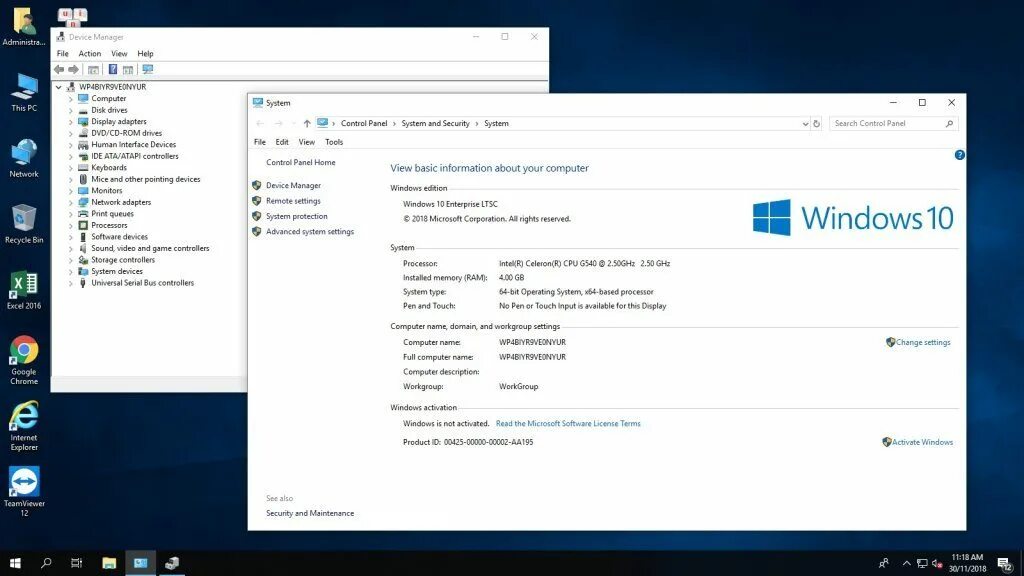The width and height of the screenshot is (1024, 576).
Task: Open Control Panel Home link
Action: 300,163
